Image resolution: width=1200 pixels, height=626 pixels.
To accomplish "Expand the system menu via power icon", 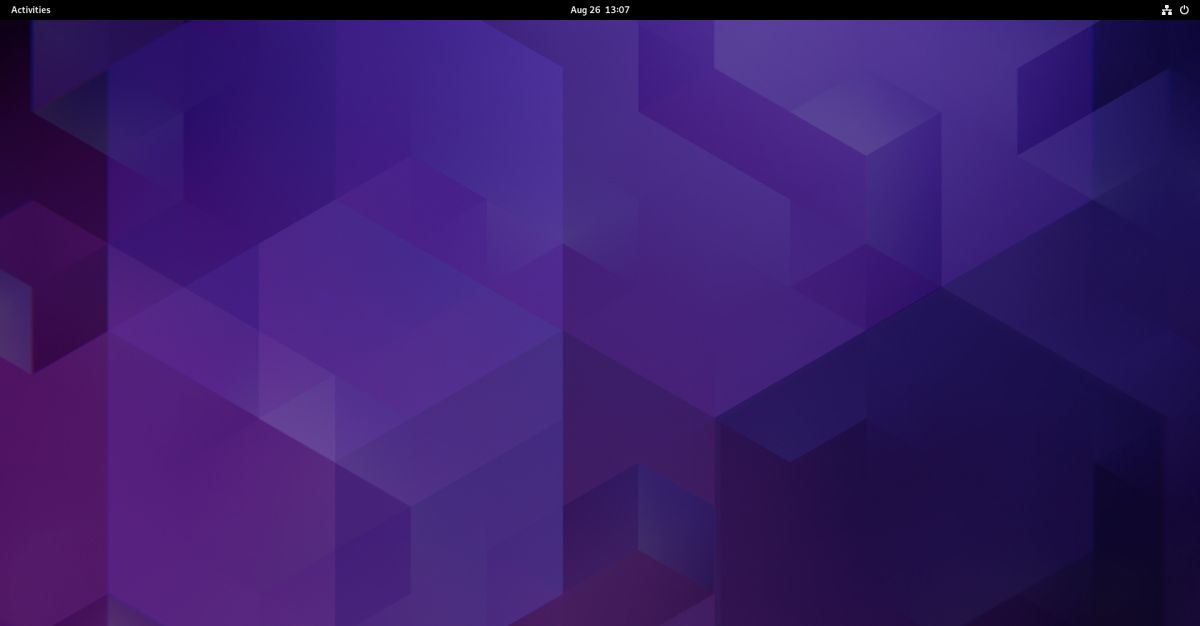I will [1184, 10].
